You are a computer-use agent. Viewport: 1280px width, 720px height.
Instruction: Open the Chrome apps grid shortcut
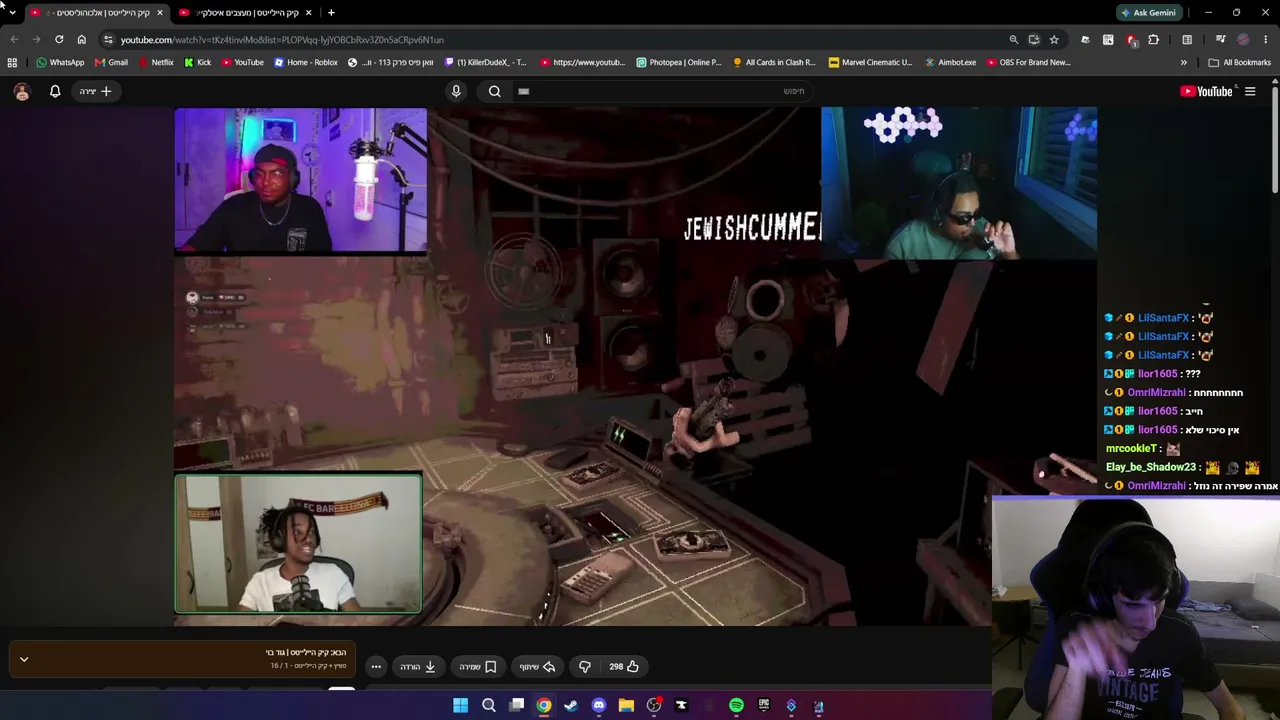12,62
